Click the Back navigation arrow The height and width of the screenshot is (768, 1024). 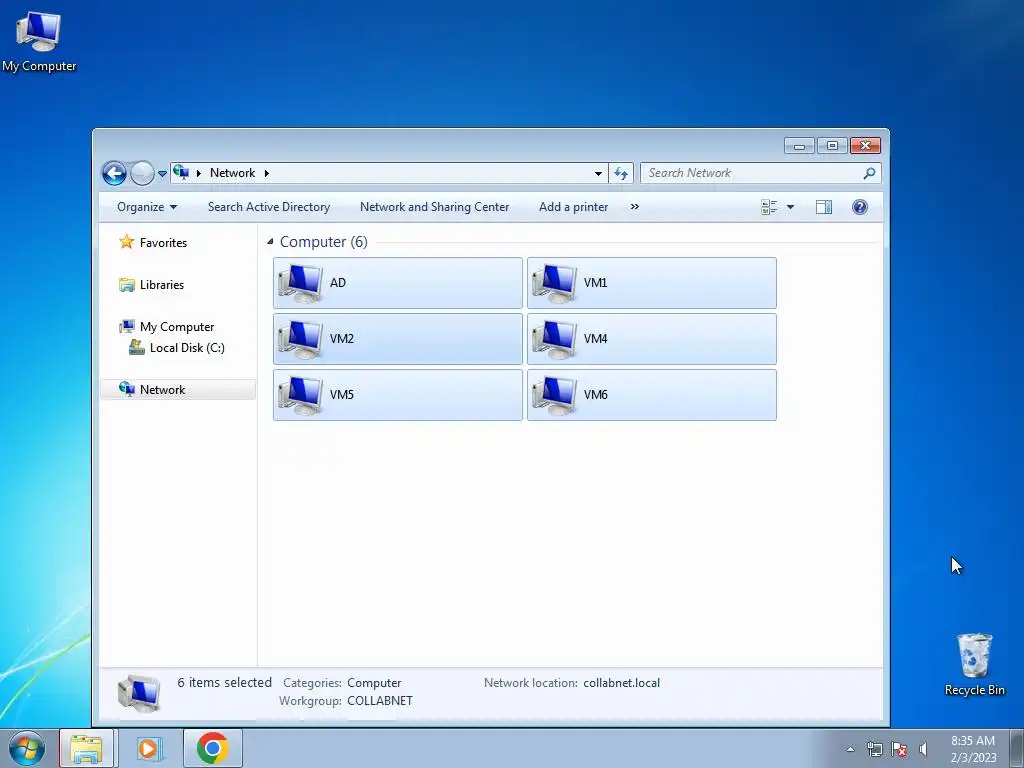[x=114, y=173]
